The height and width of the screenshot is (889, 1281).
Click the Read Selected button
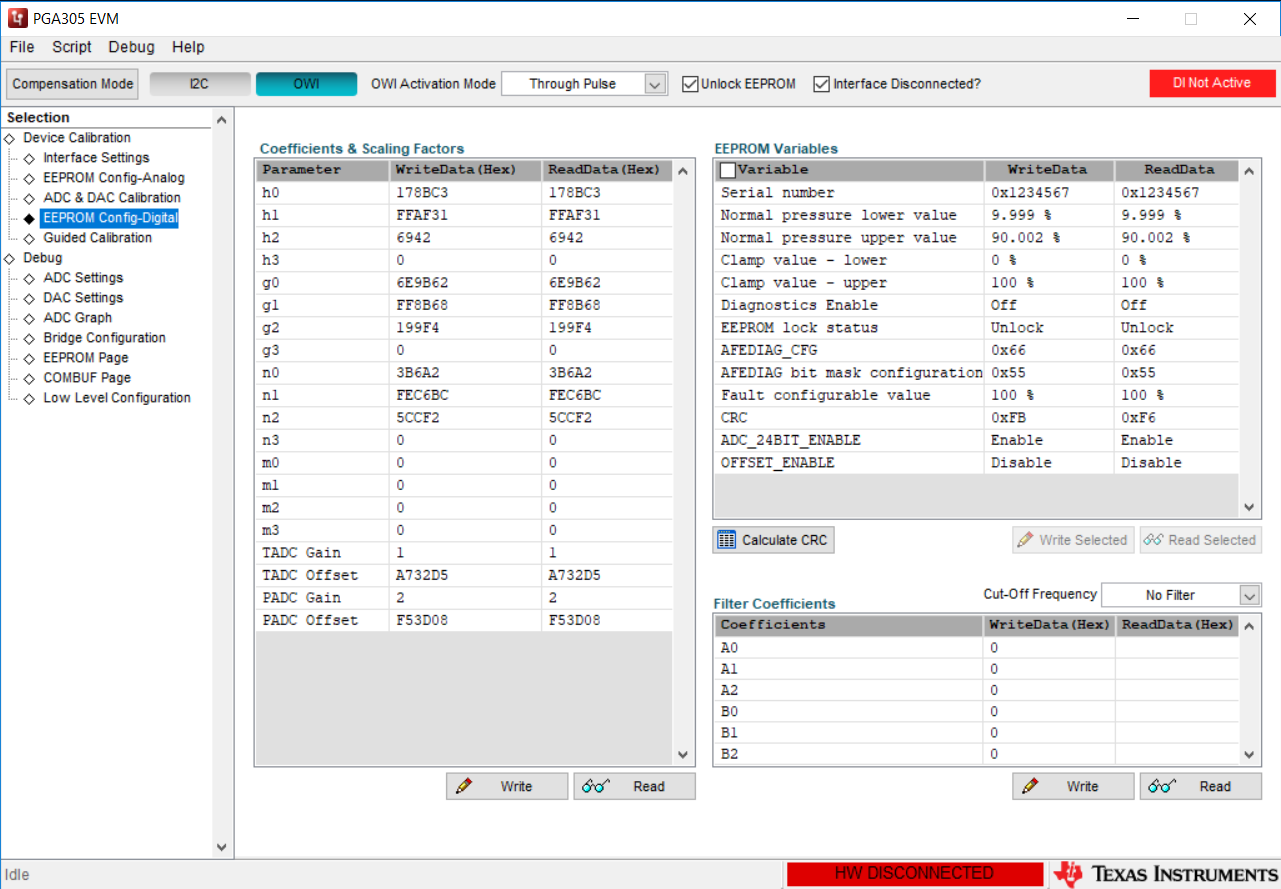(x=1200, y=540)
